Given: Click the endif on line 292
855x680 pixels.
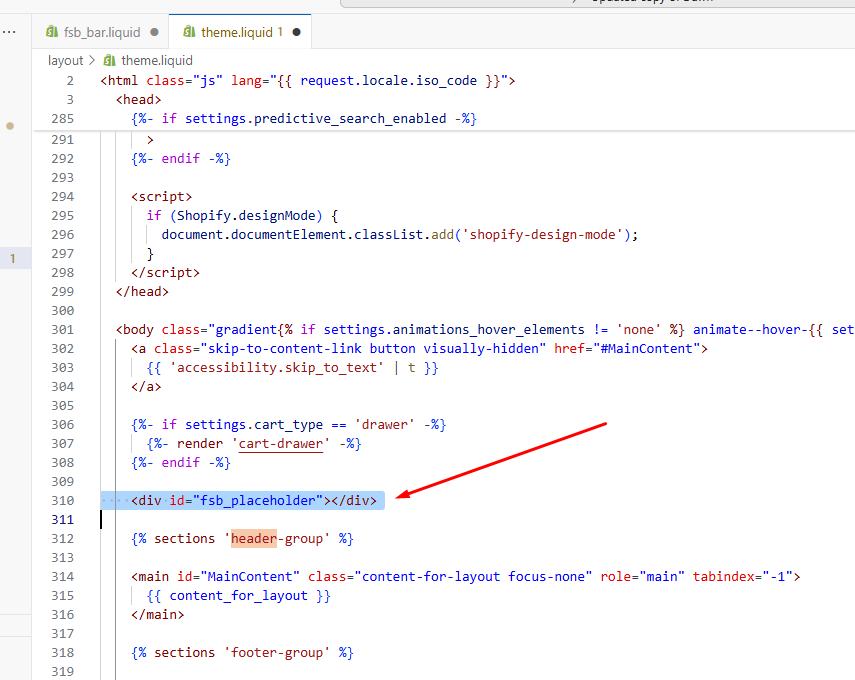Looking at the screenshot, I should 181,159.
